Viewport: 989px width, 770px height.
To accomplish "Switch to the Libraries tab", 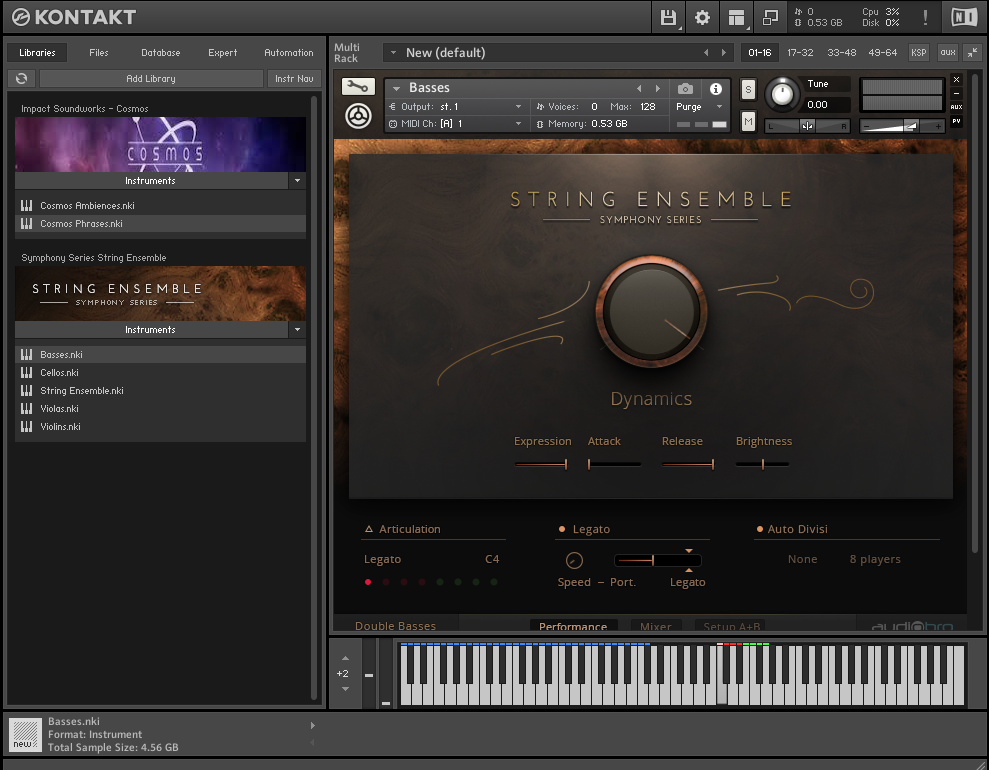I will pos(37,53).
